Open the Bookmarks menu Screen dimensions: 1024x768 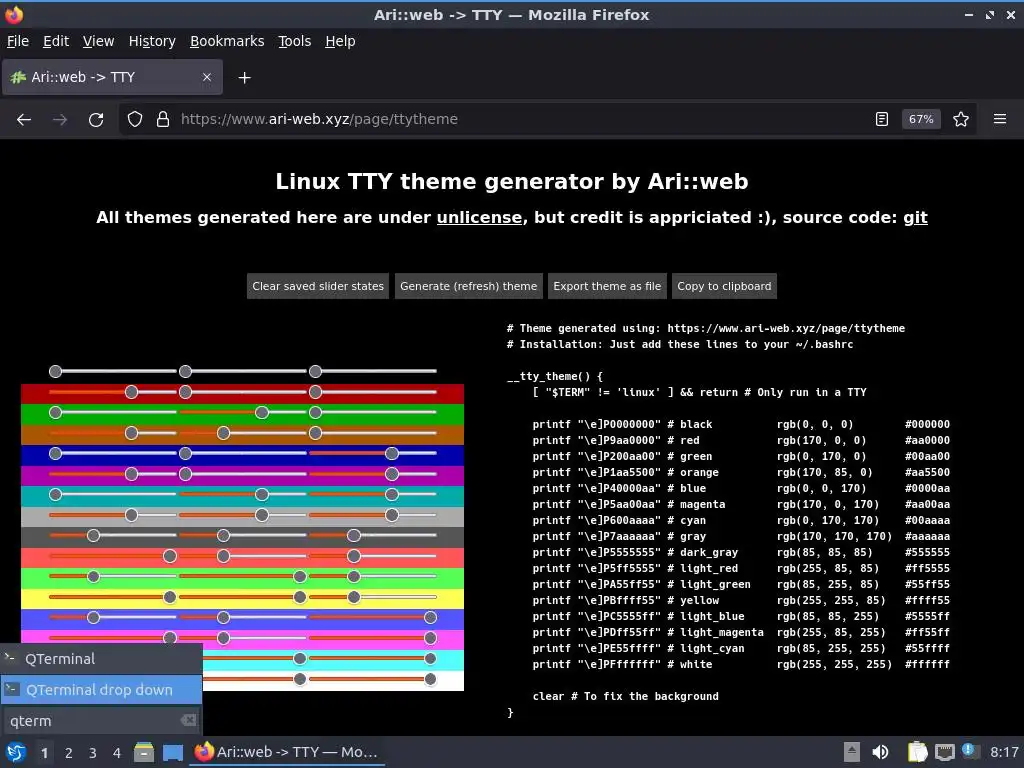[x=227, y=41]
